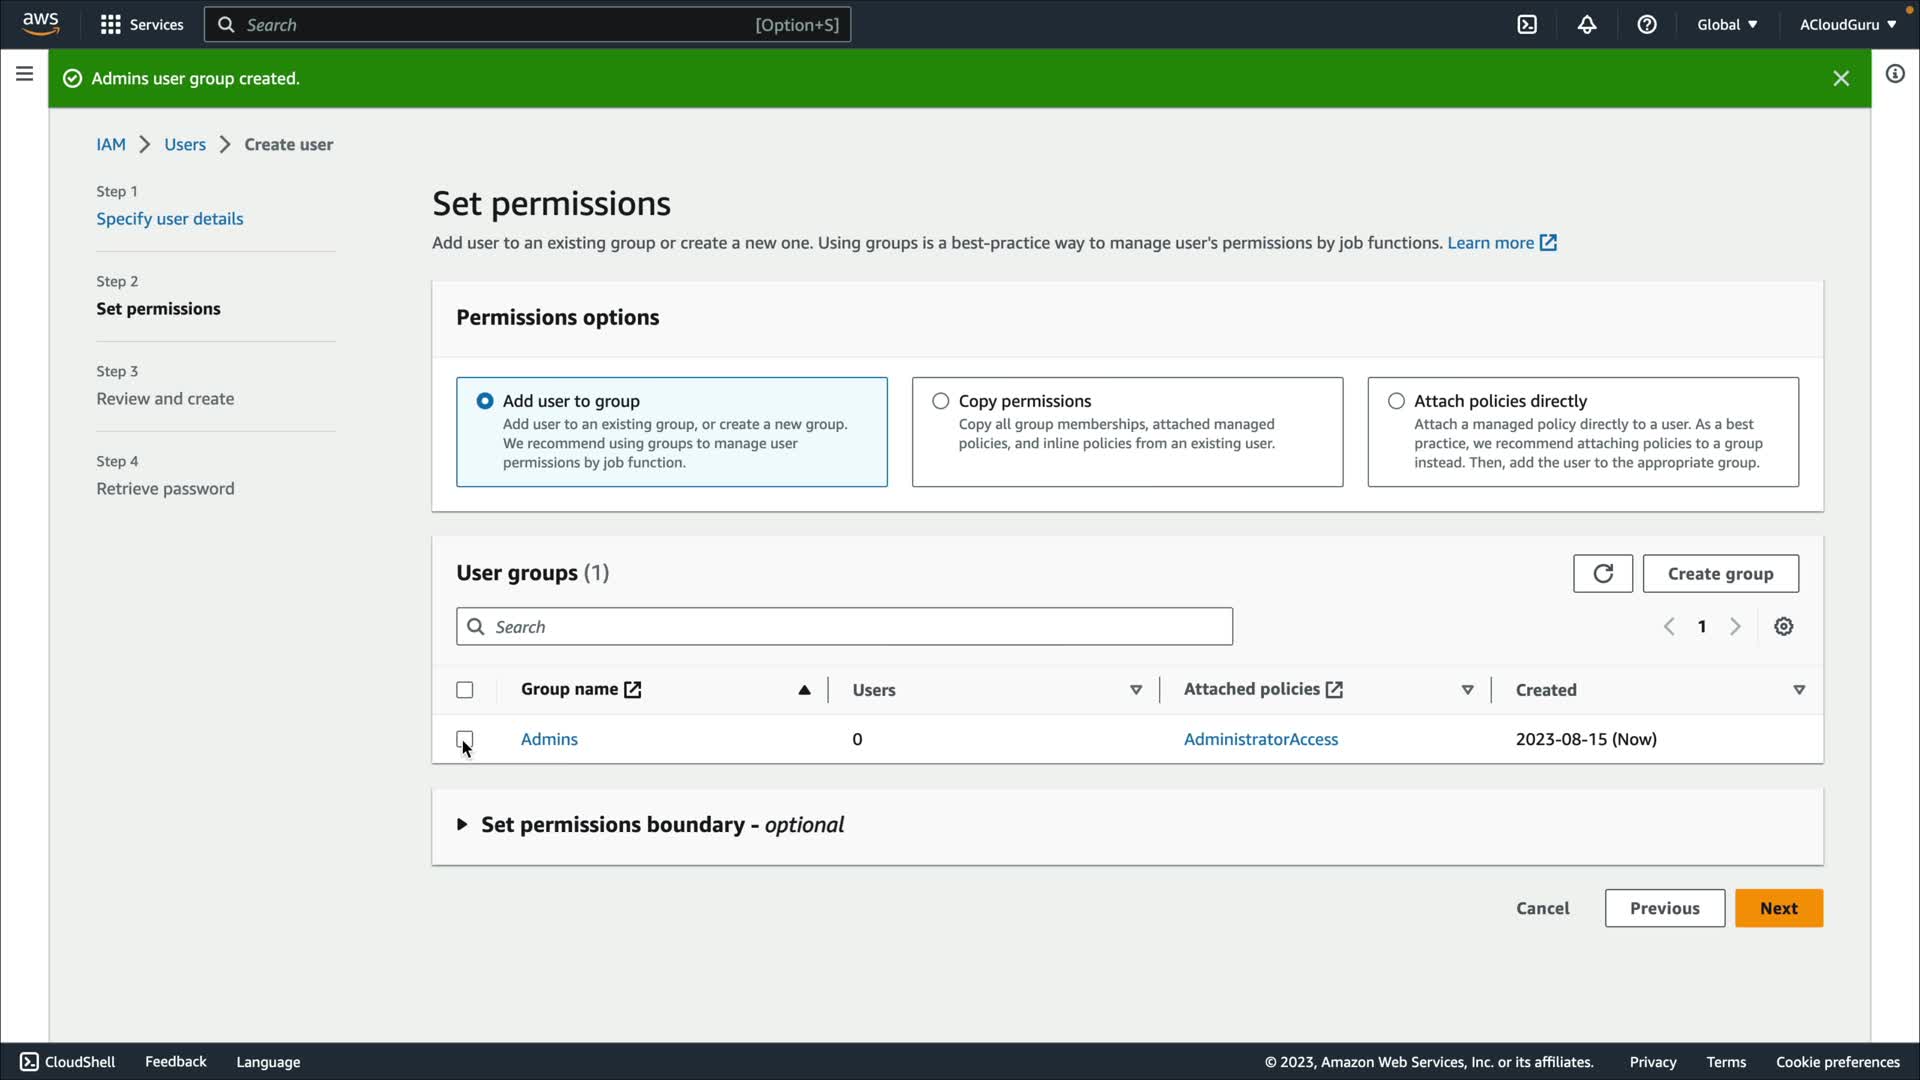The height and width of the screenshot is (1080, 1920).
Task: Click the user groups search field
Action: point(845,627)
